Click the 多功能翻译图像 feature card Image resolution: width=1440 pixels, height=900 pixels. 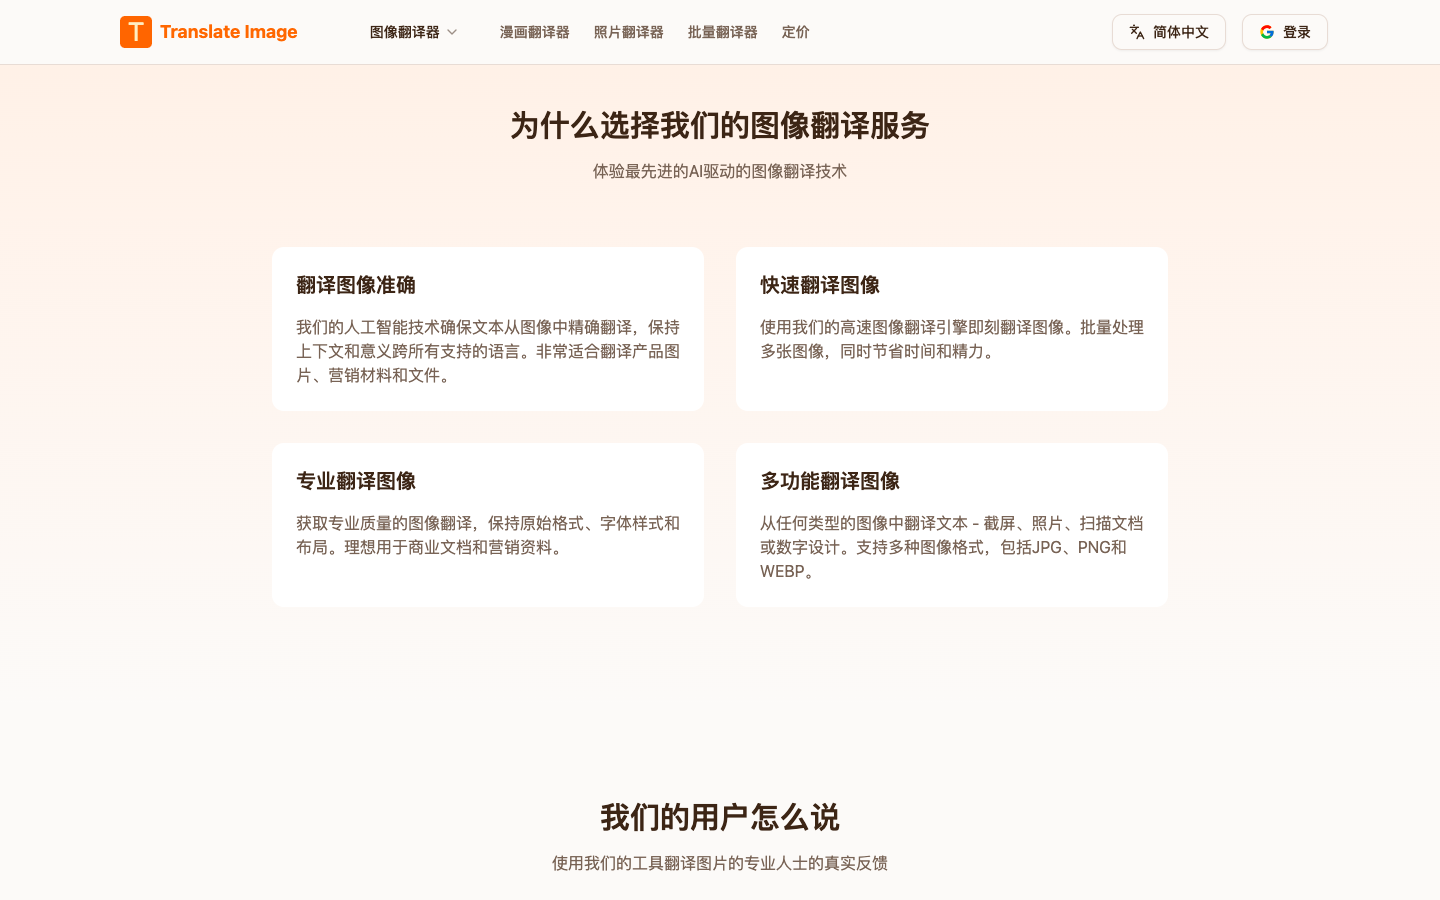951,524
